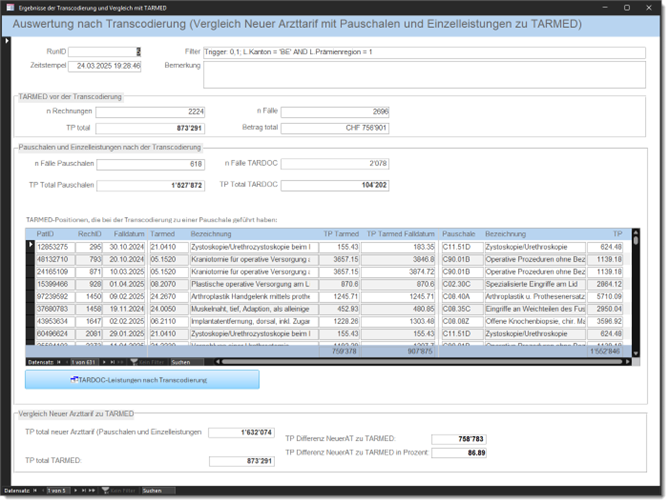This screenshot has width=669, height=503.
Task: Go to previous record in main form navigator
Action: 43,491
